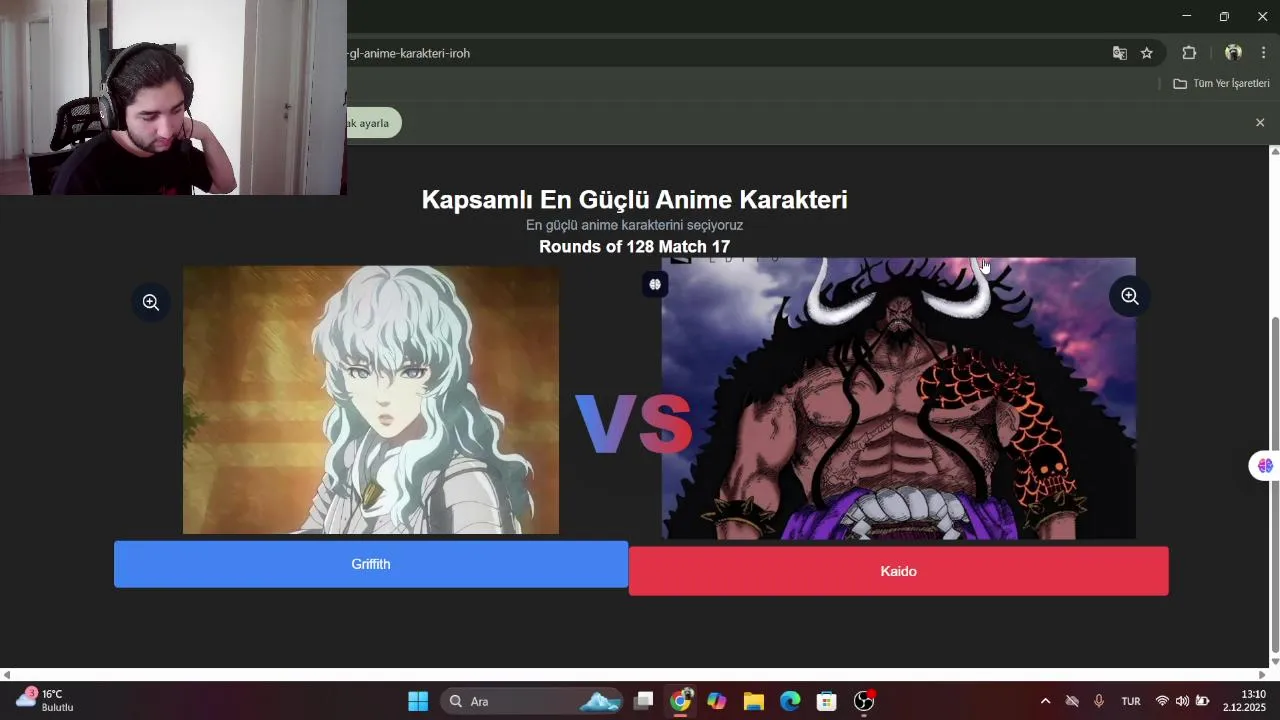Open File Explorer from the taskbar
1280x720 pixels.
pos(754,701)
